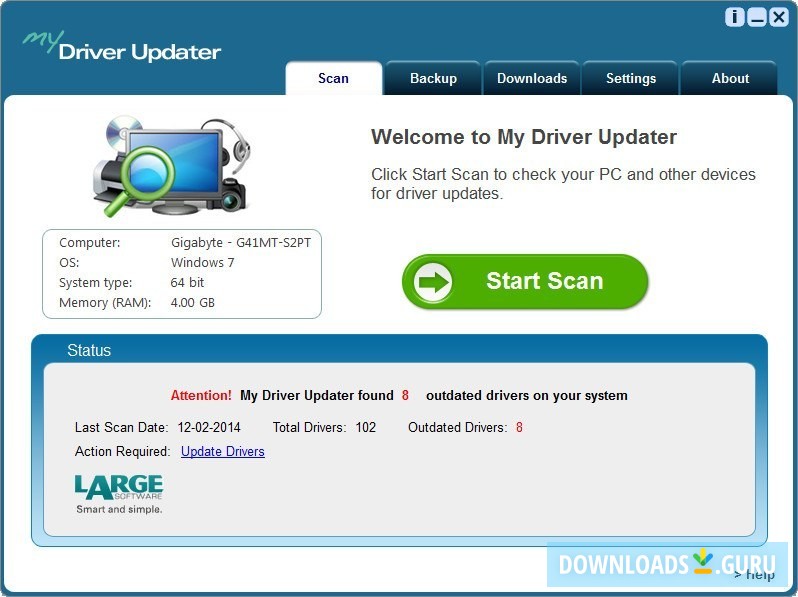798x597 pixels.
Task: Click the 'Welcome to My Driver Updater' heading
Action: point(524,137)
